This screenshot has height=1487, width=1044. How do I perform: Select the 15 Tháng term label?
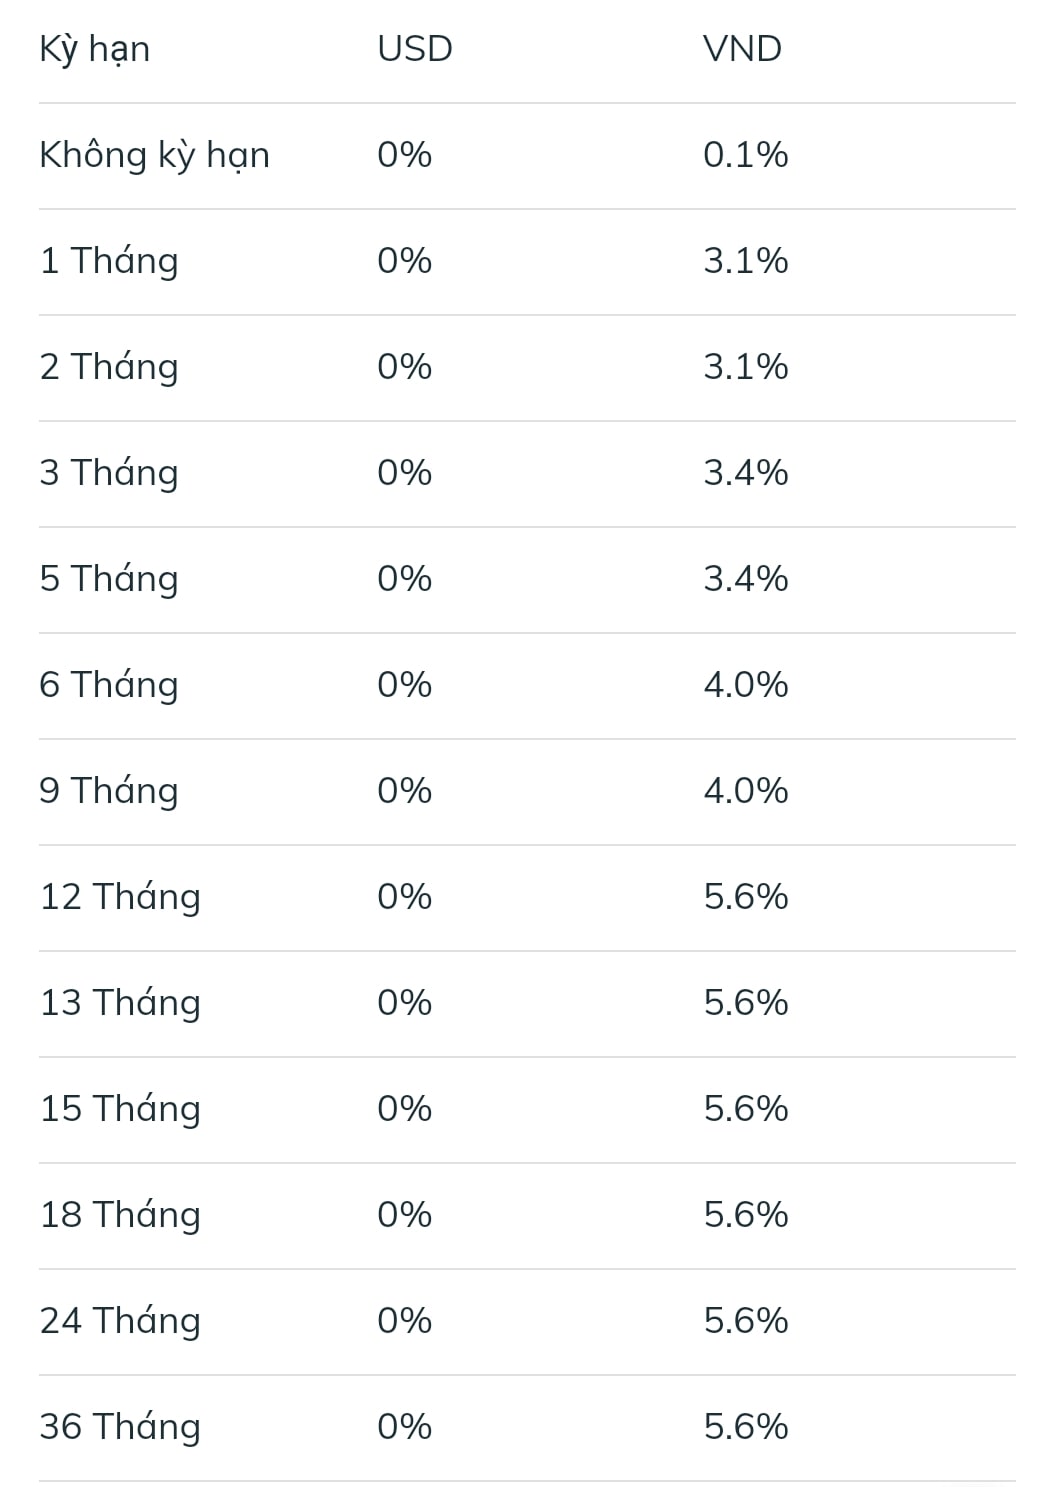pyautogui.click(x=120, y=1109)
